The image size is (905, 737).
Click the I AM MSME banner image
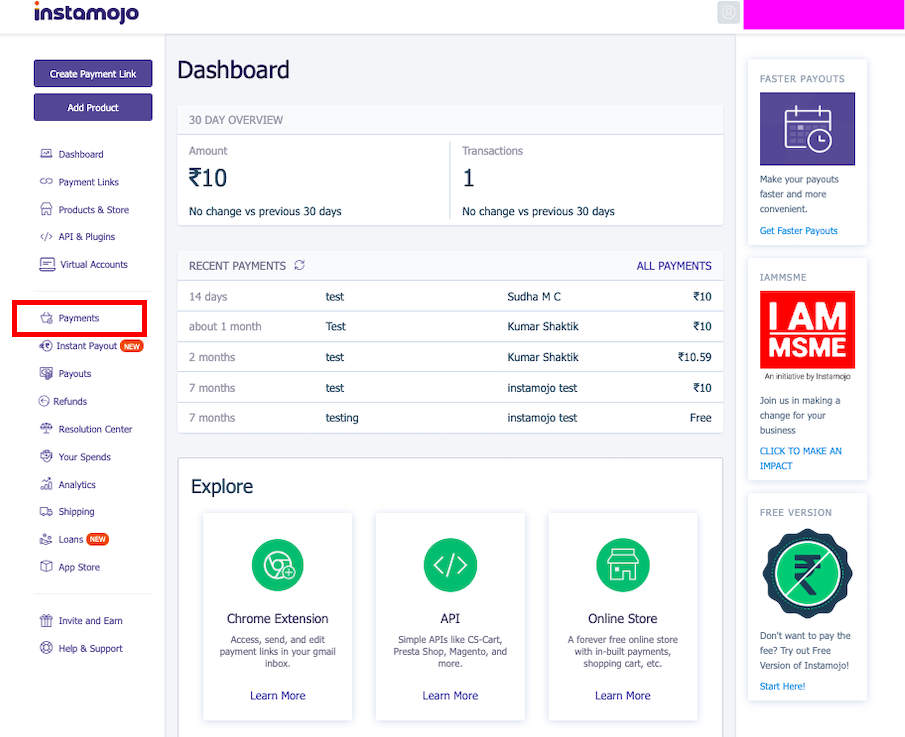coord(807,330)
